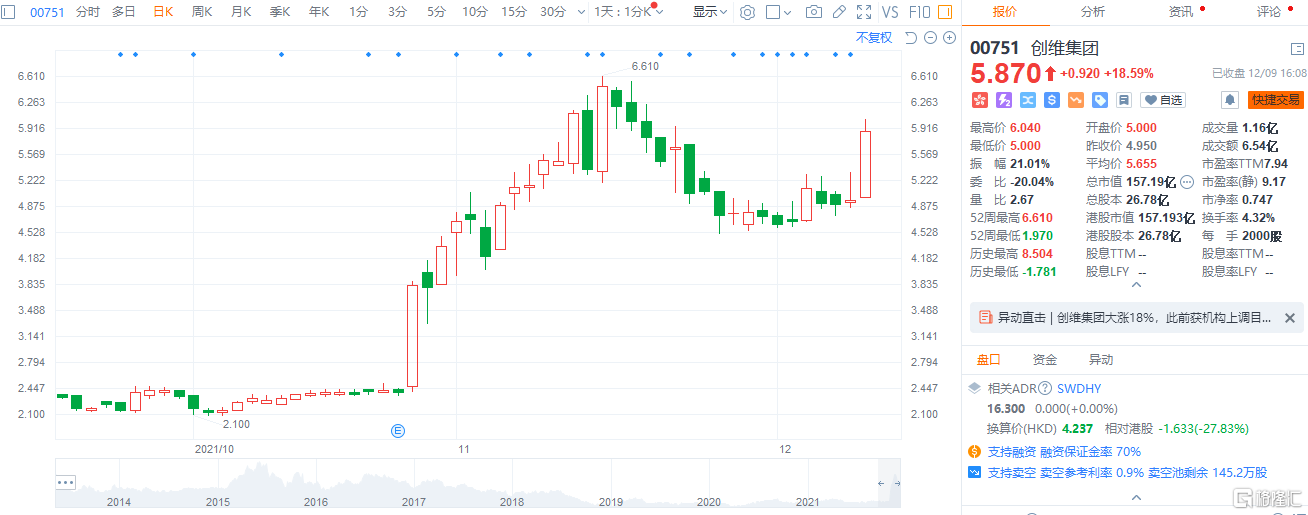
Task: Switch to 盘口 order book tab
Action: [x=989, y=359]
